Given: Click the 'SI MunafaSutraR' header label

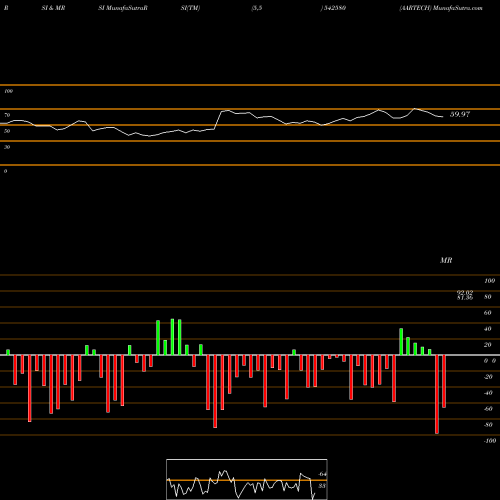Looking at the screenshot, I should coord(123,8).
